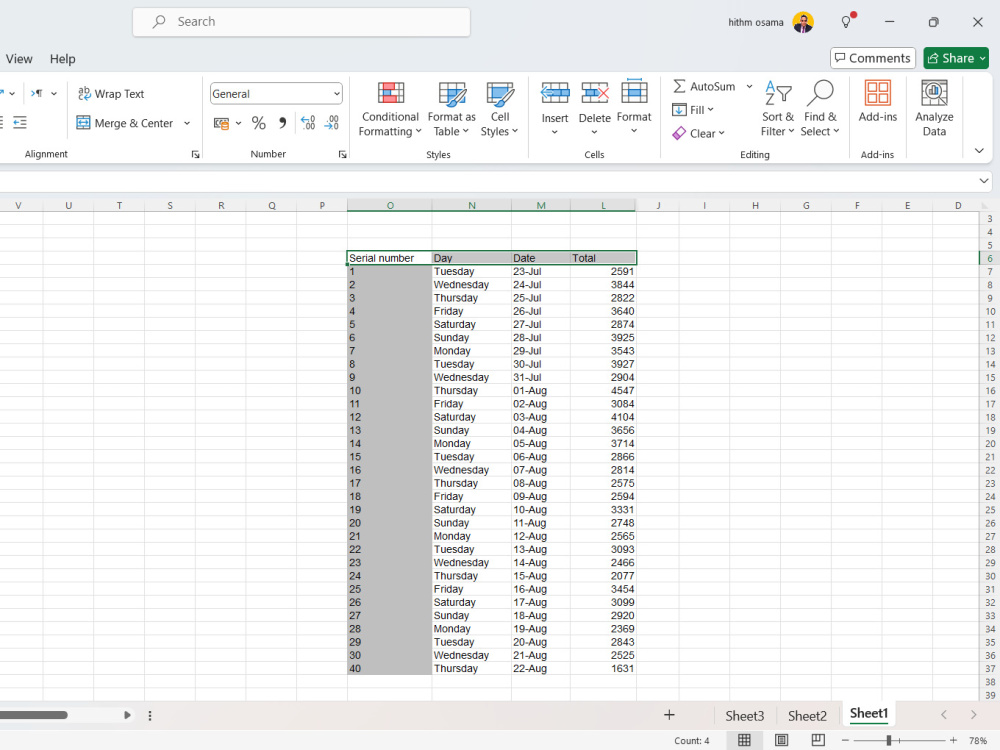
Task: Open the Clear dropdown
Action: pos(698,133)
